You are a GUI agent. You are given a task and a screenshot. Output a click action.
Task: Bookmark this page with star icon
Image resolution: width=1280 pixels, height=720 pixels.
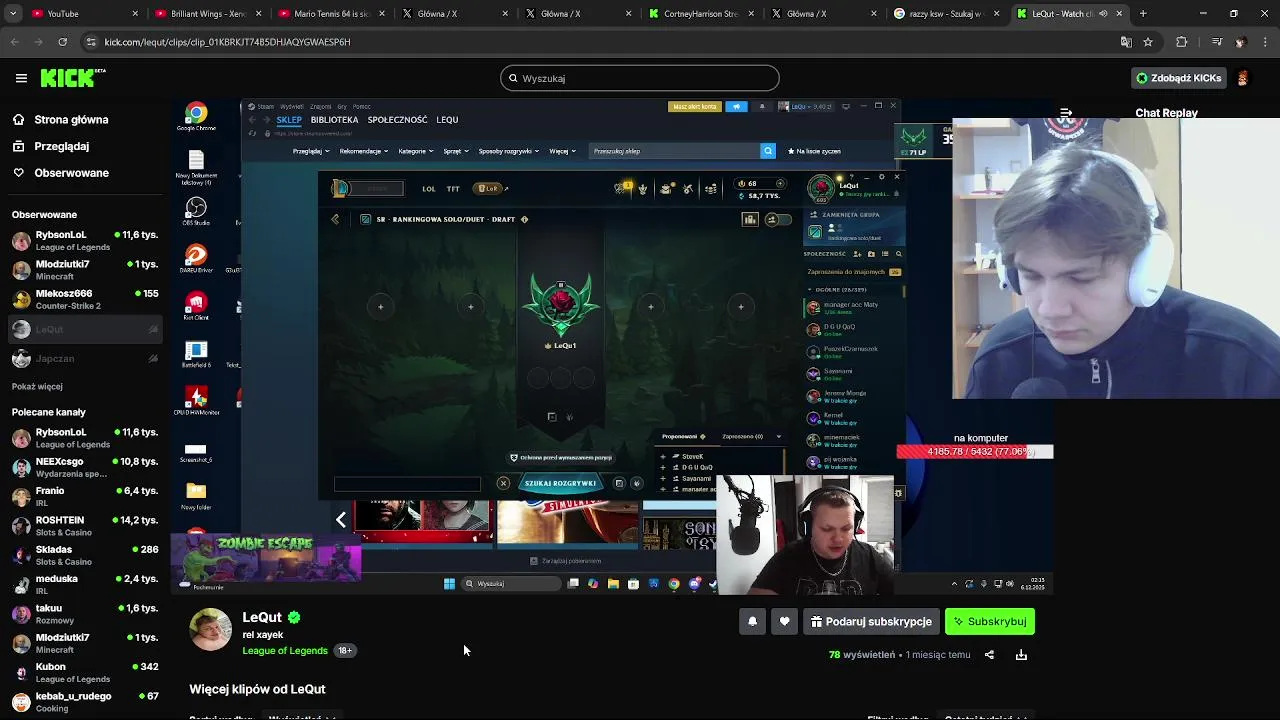[1148, 42]
